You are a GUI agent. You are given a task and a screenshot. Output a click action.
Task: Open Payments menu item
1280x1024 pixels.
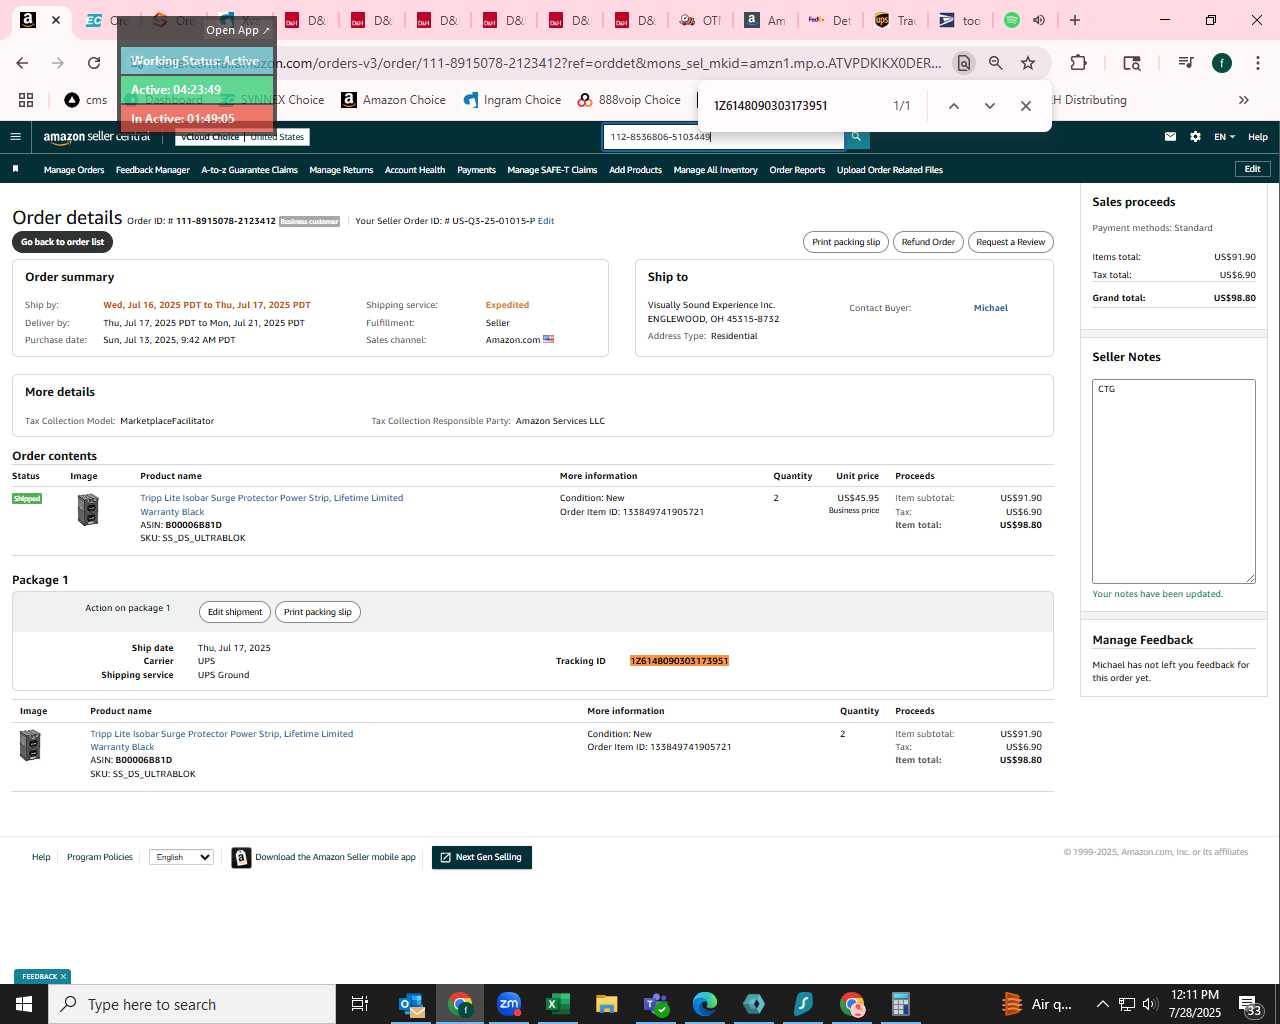pyautogui.click(x=476, y=170)
